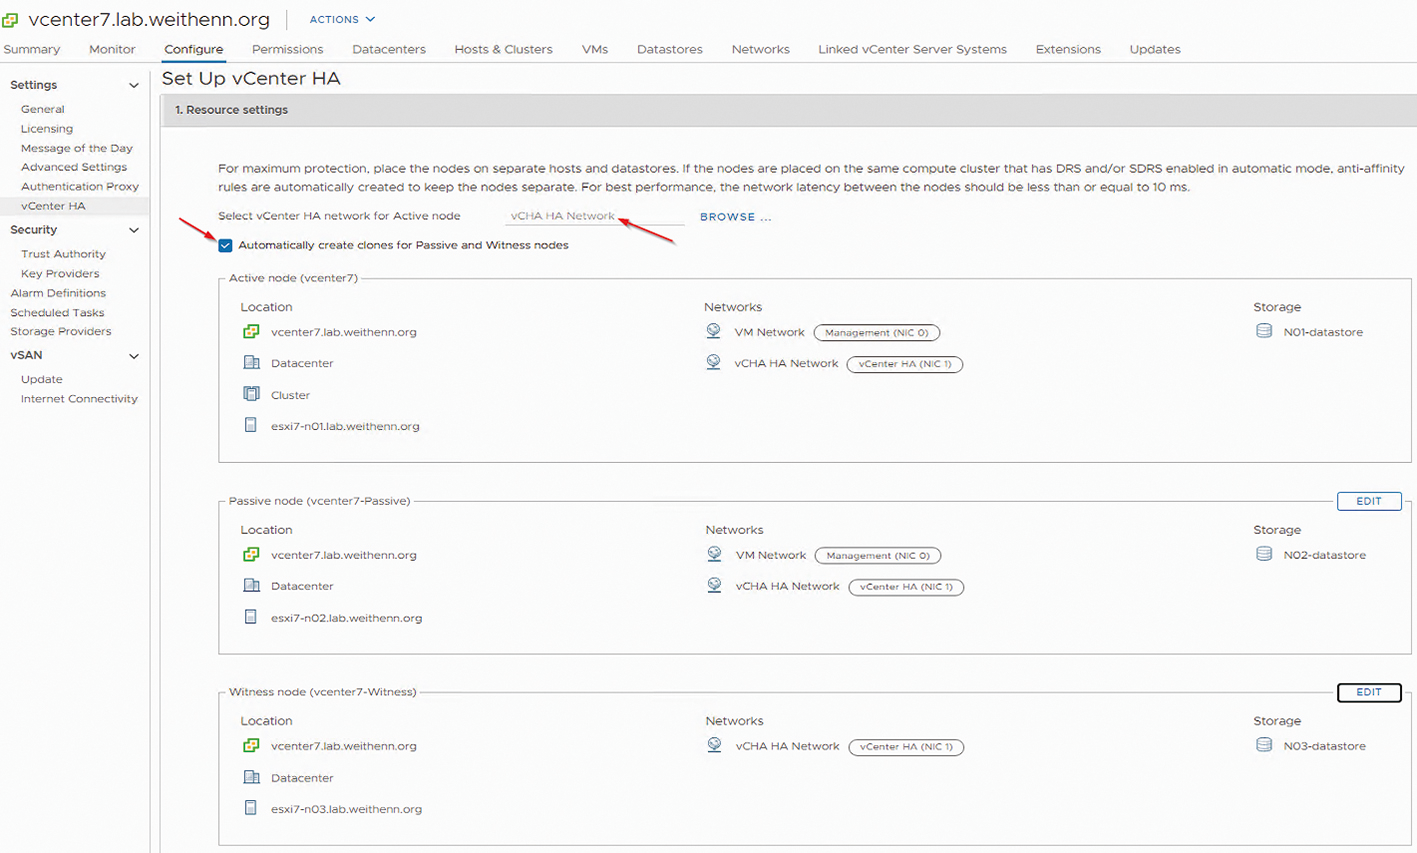Viewport: 1417px width, 853px height.
Task: Click vCHA HA Network icon in Active node
Action: click(713, 362)
